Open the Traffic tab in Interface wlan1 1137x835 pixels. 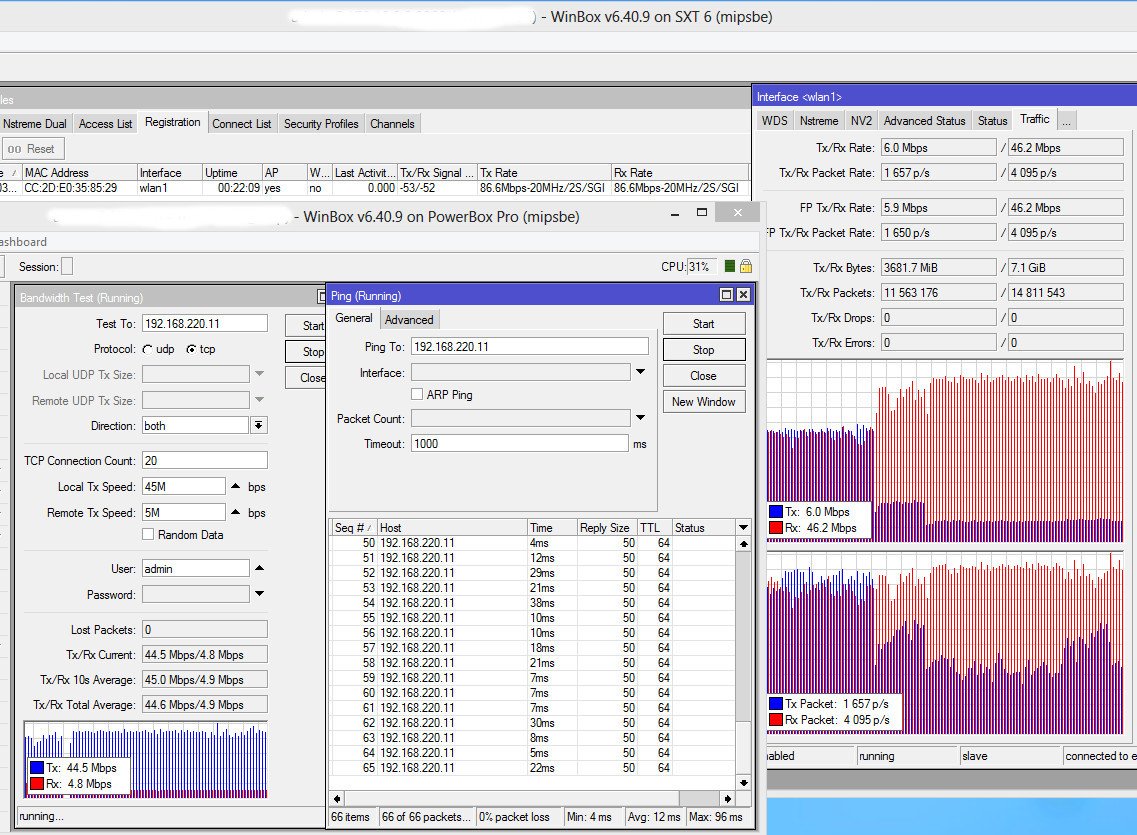click(x=1035, y=120)
